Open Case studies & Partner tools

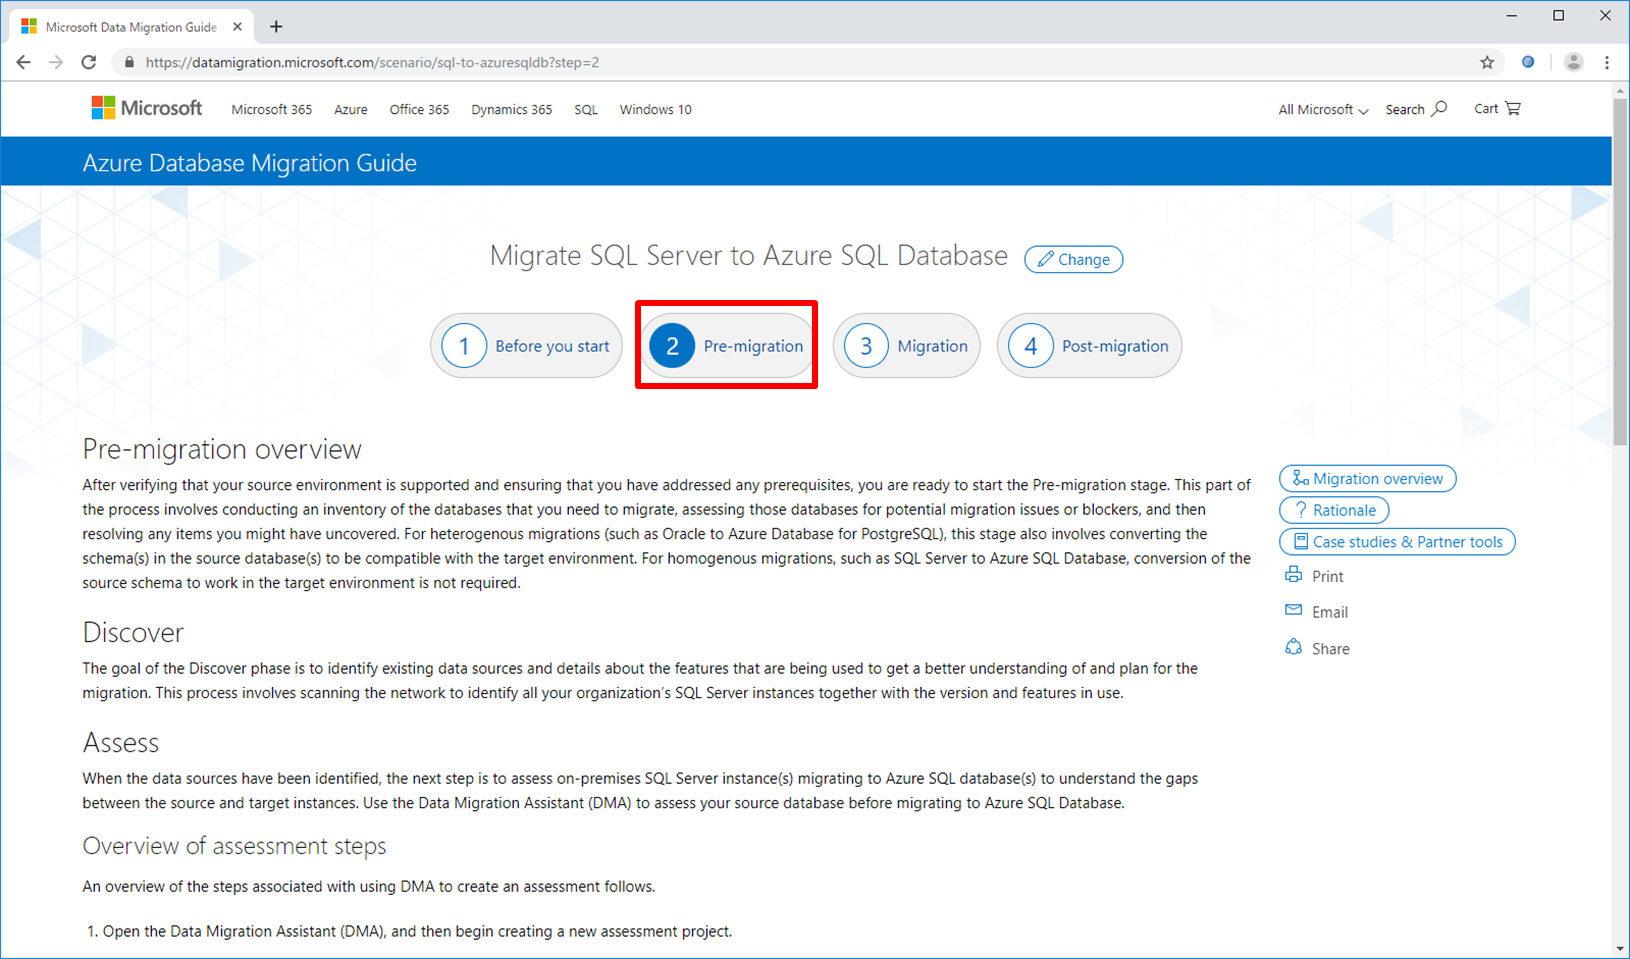1397,542
